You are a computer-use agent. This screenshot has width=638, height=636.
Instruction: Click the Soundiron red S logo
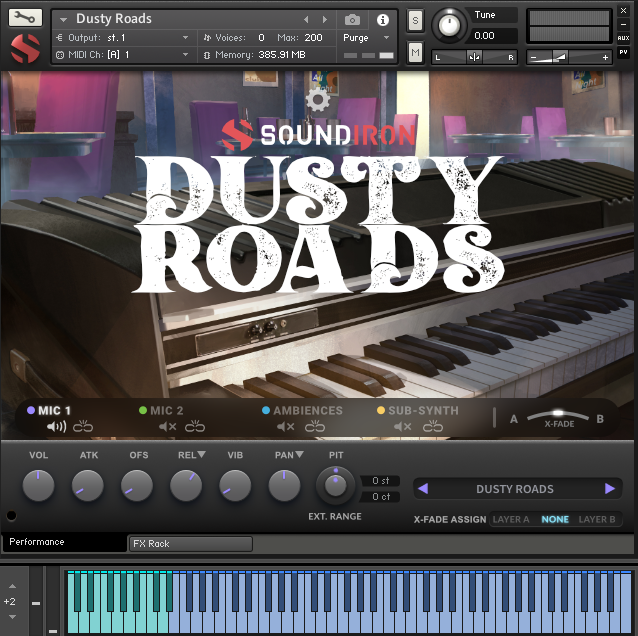[25, 49]
